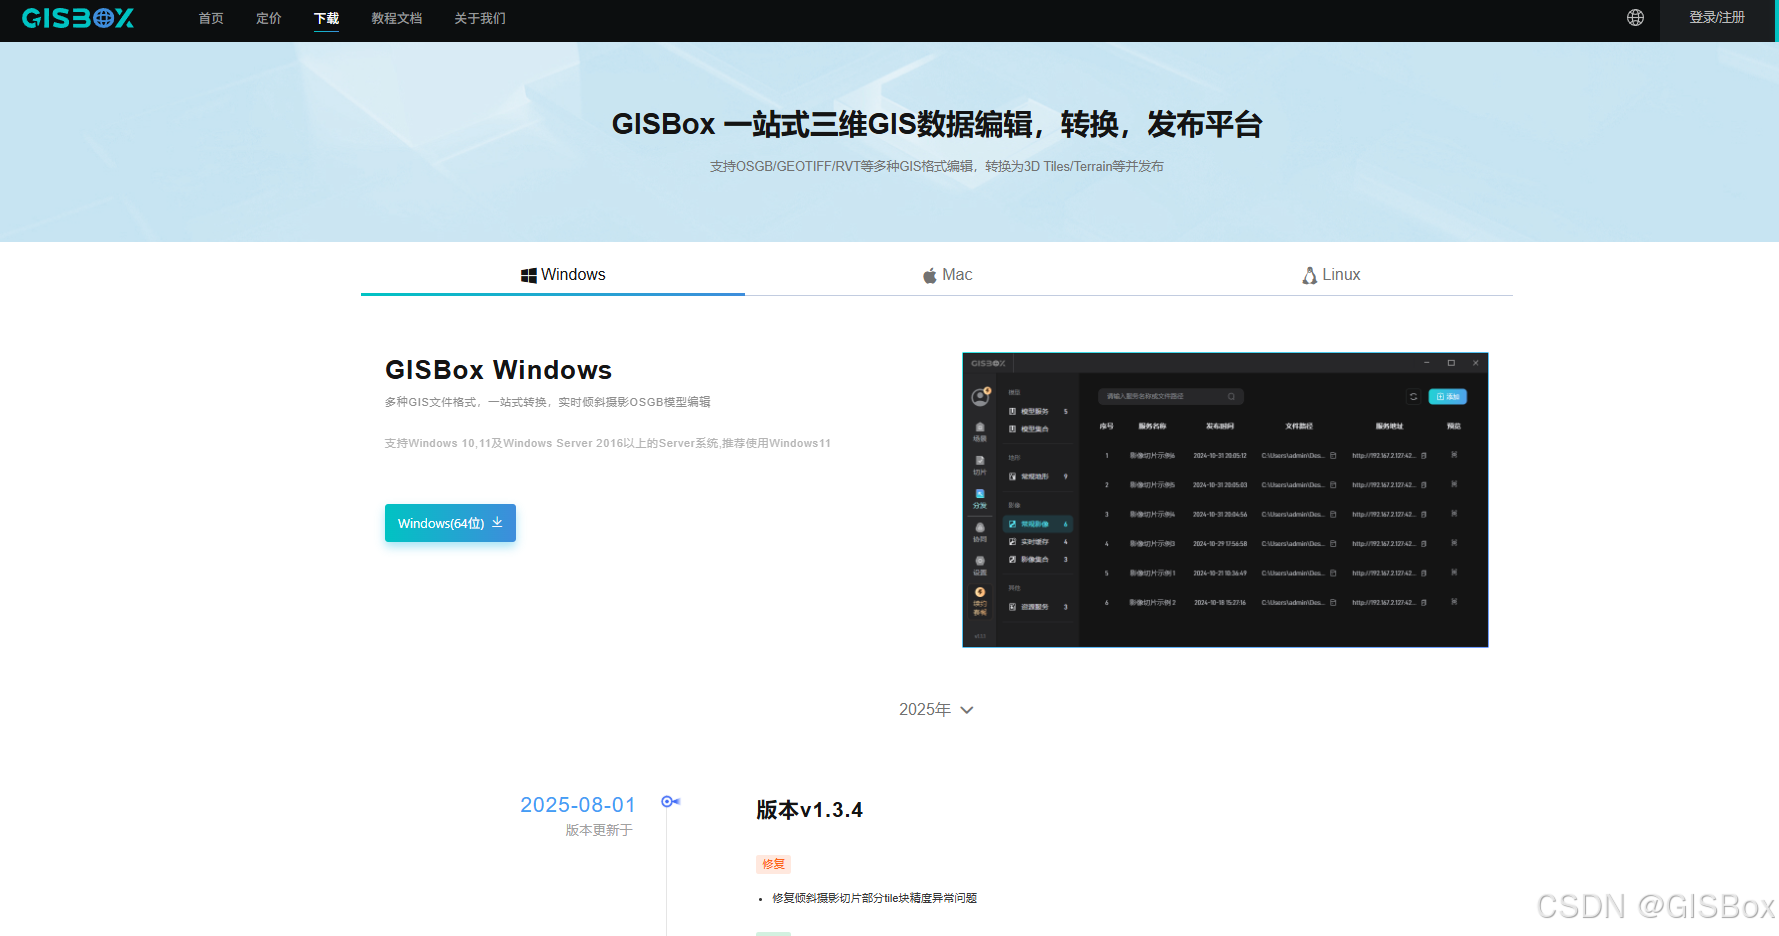Screen dimensions: 1779x936
Task: Open the 定价 nav item
Action: tap(269, 18)
